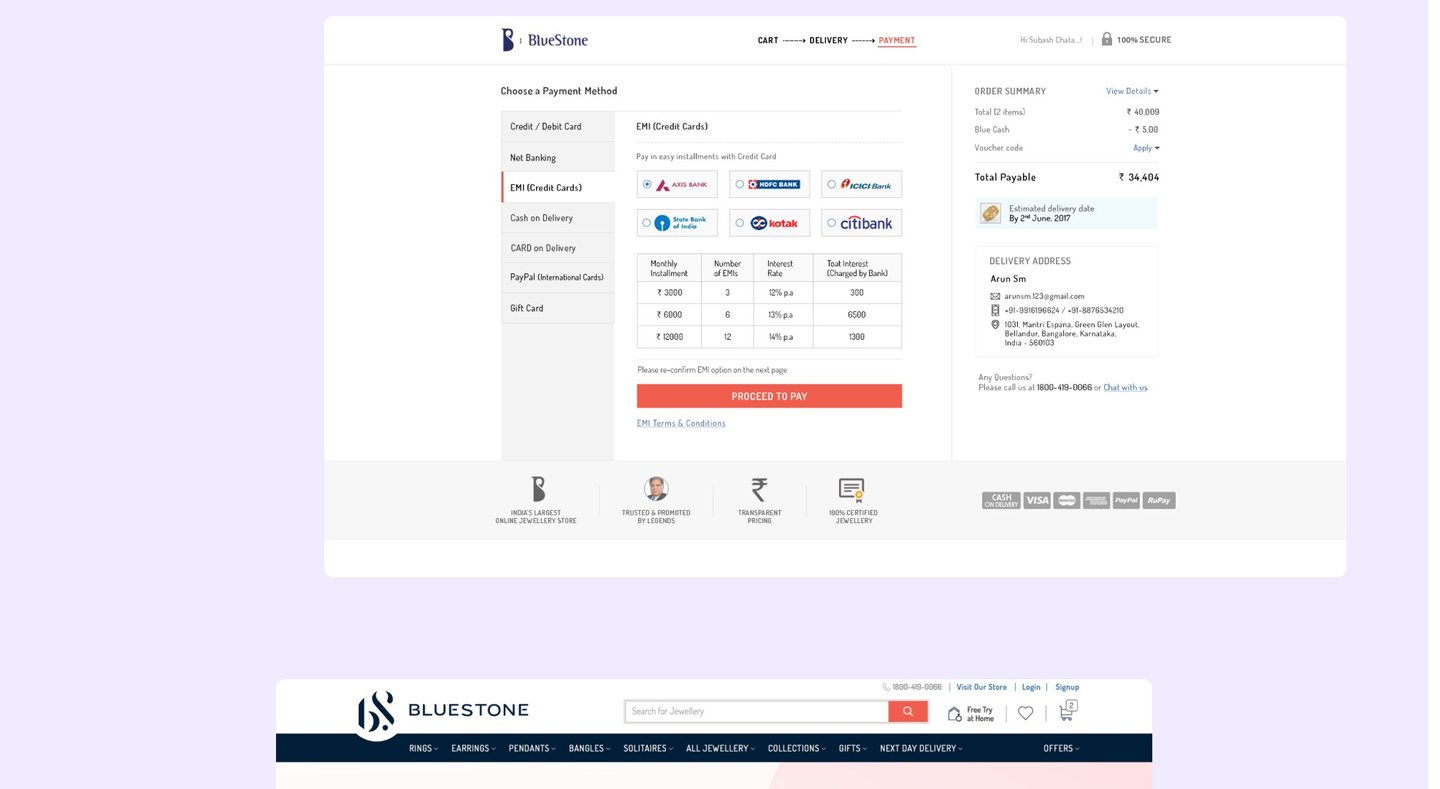Screen dimensions: 1440x789
Task: Click the PayPal payment badge
Action: click(x=1127, y=500)
